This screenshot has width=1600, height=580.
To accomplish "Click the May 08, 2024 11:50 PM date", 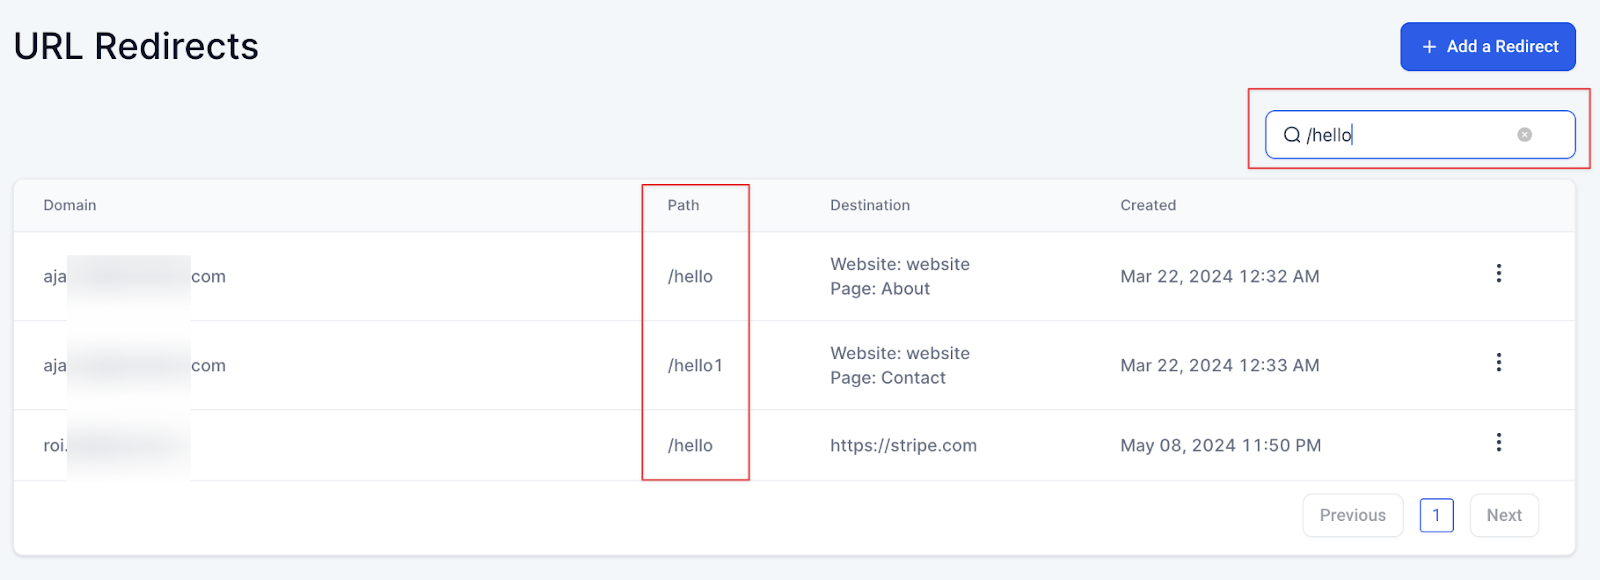I will pos(1220,446).
